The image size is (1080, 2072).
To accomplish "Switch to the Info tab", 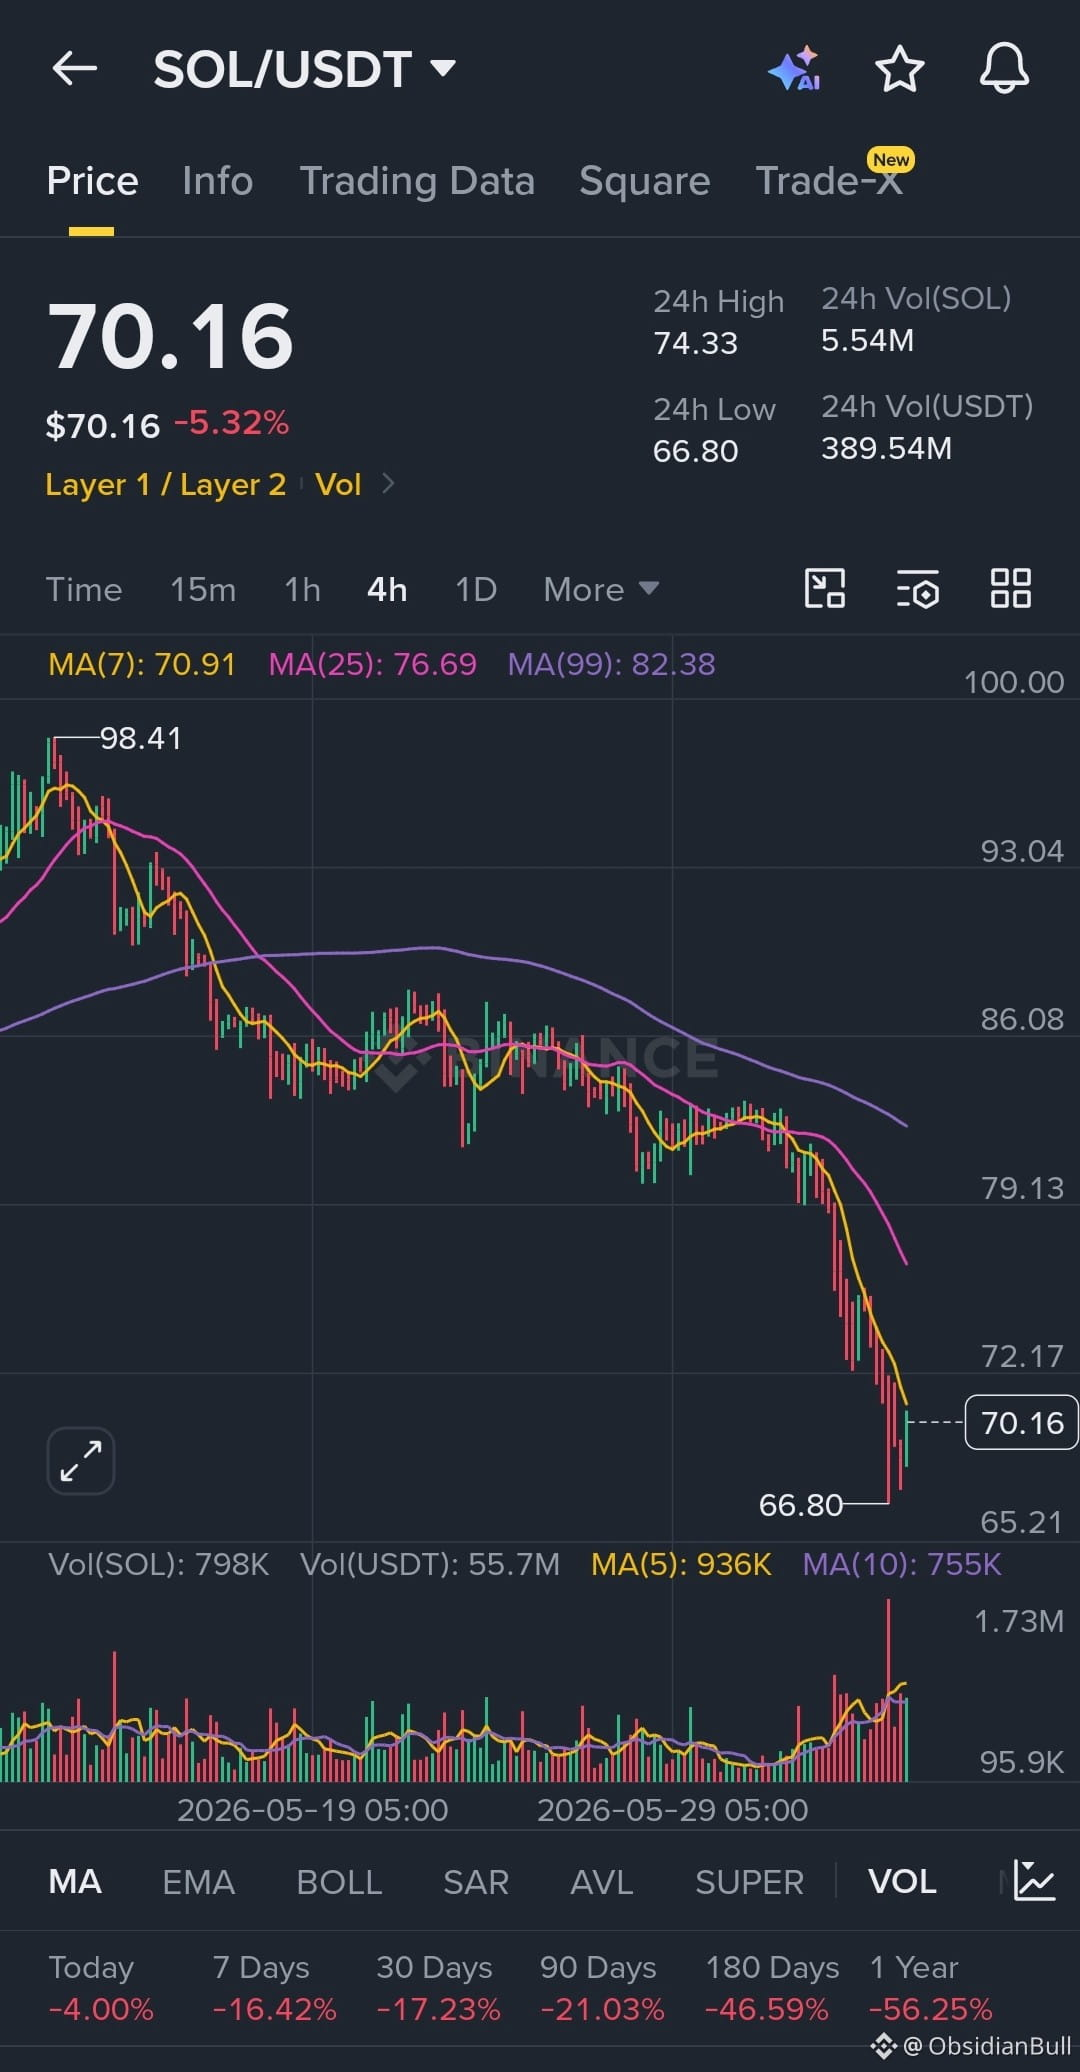I will 217,181.
